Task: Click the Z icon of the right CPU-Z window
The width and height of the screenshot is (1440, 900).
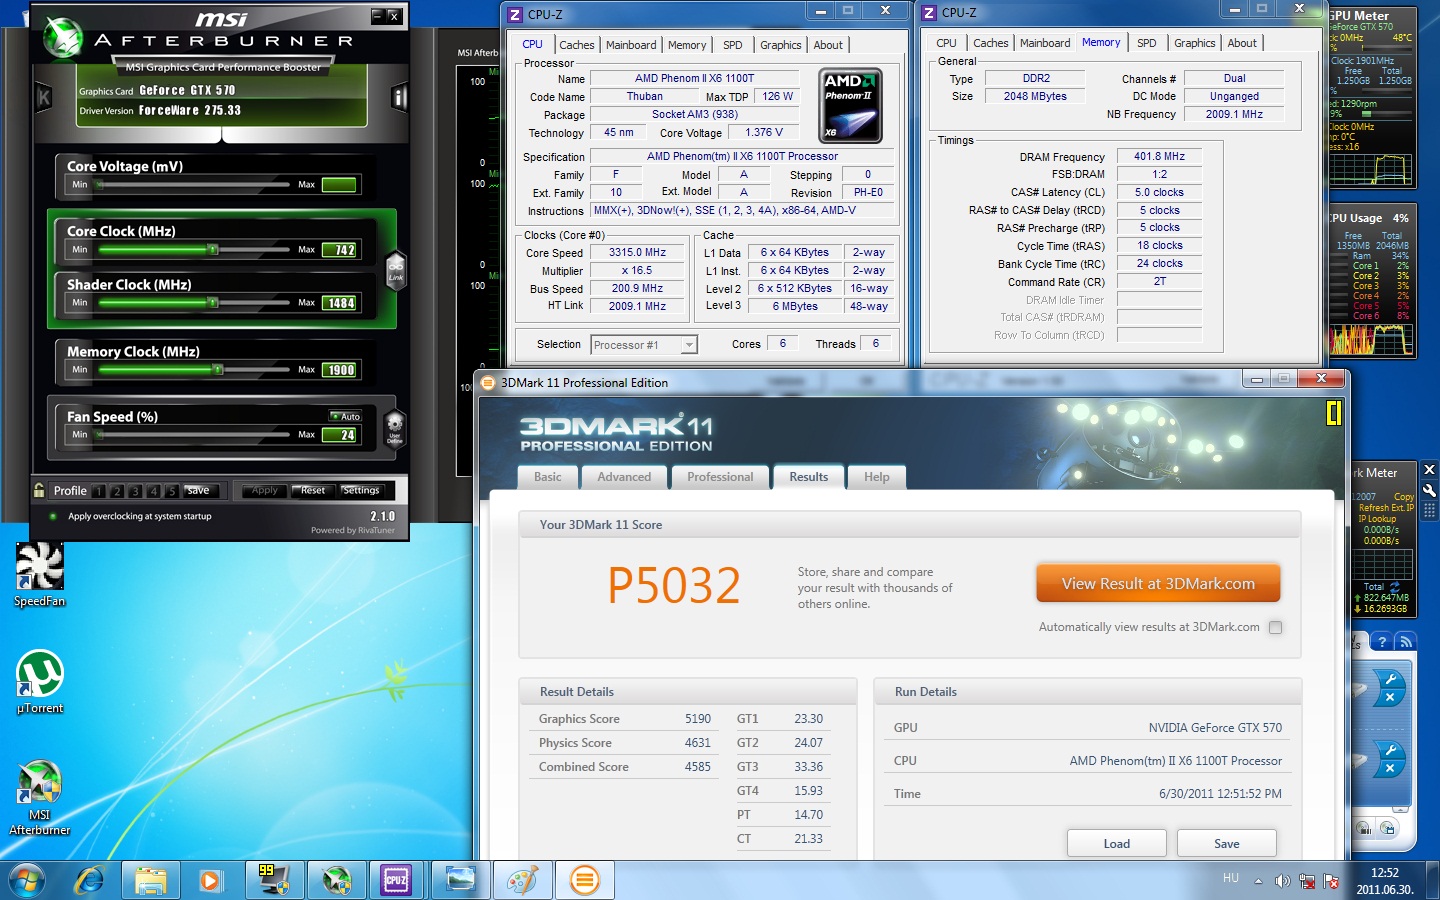Action: (929, 13)
